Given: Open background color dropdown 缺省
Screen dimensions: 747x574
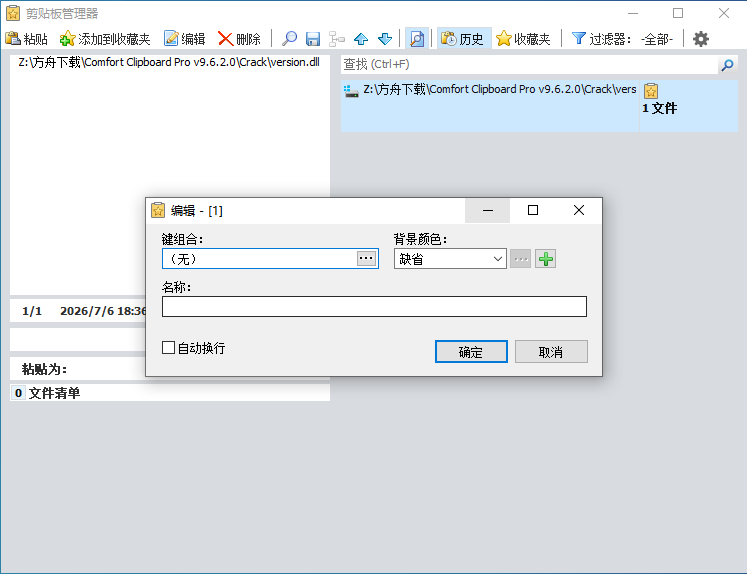Looking at the screenshot, I should coord(450,259).
